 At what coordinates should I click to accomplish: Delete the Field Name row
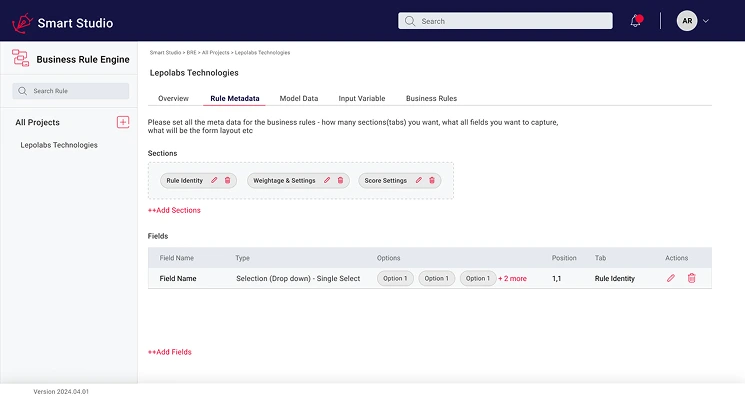coord(691,278)
